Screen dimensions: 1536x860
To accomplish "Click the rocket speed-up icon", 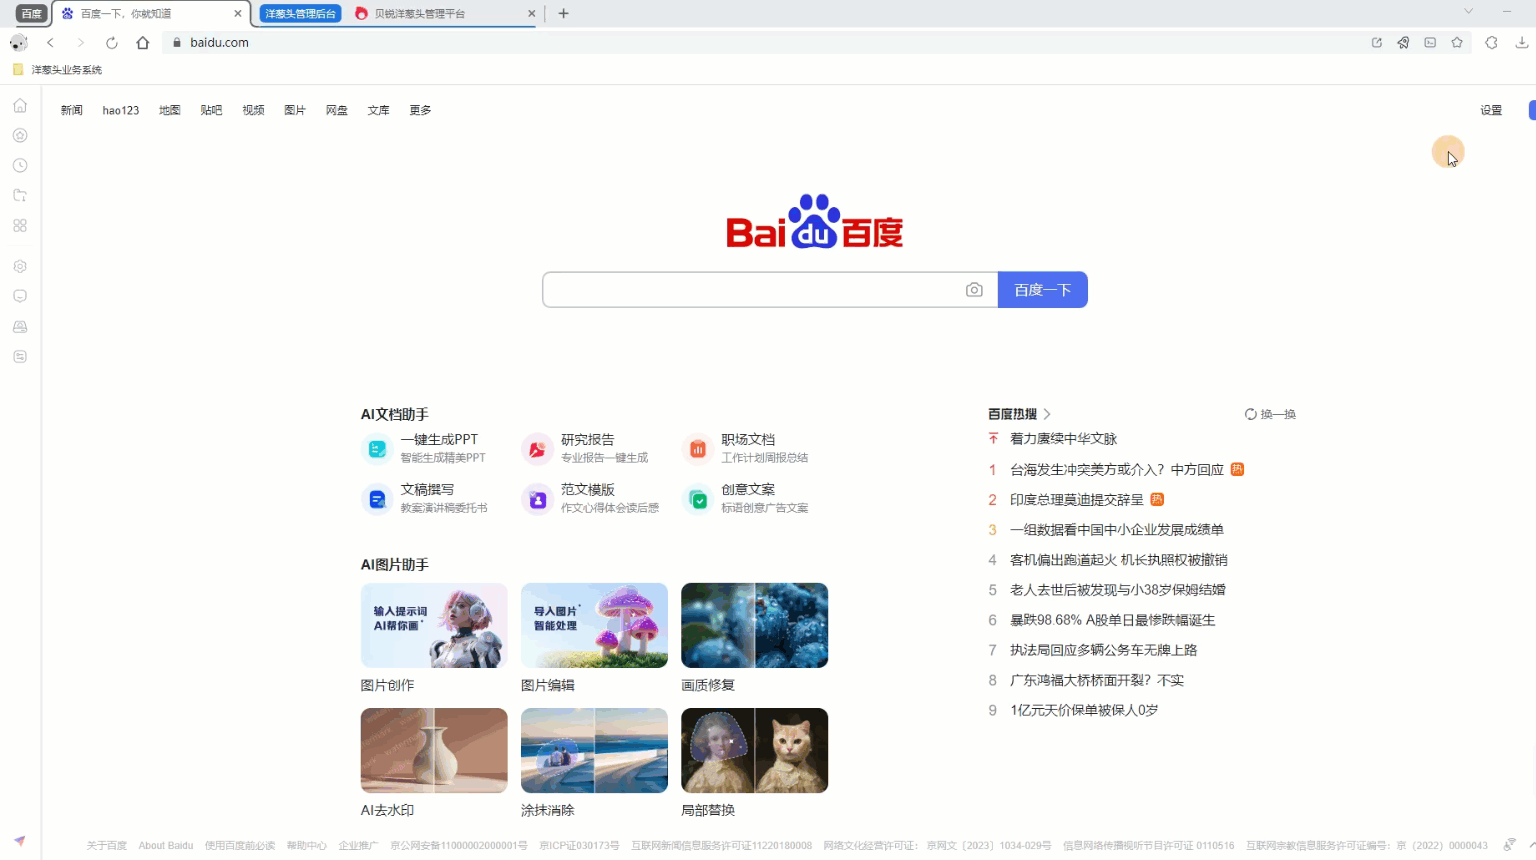I will pos(1404,42).
